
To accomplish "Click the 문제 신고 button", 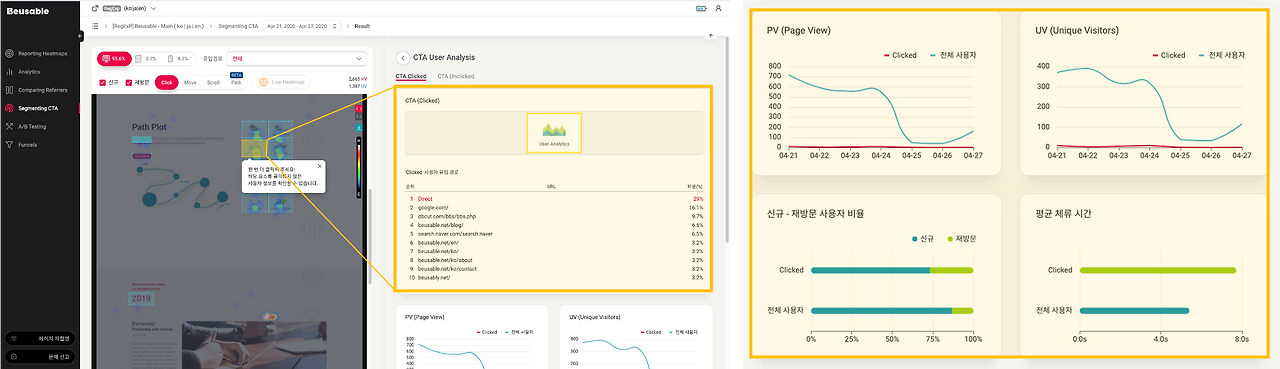I will (40, 356).
